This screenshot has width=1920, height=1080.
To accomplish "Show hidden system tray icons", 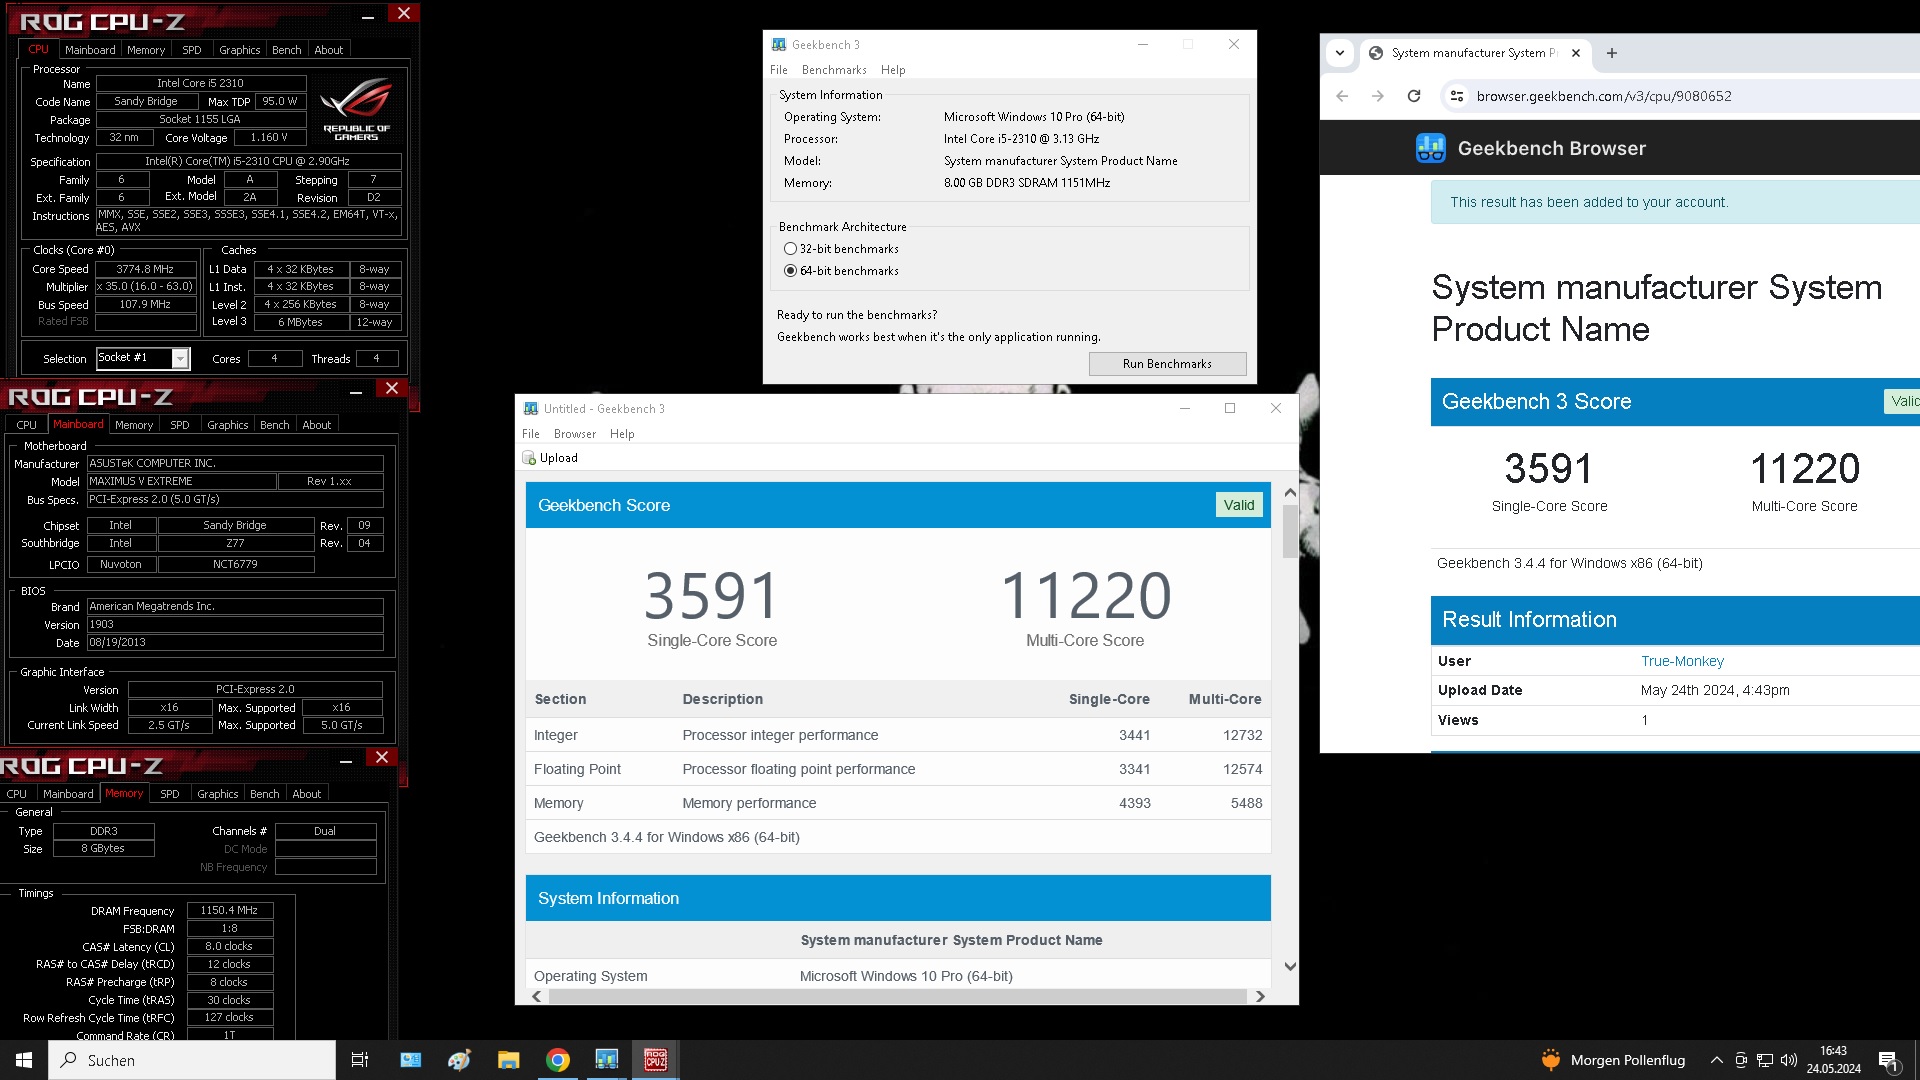I will coord(1716,1060).
